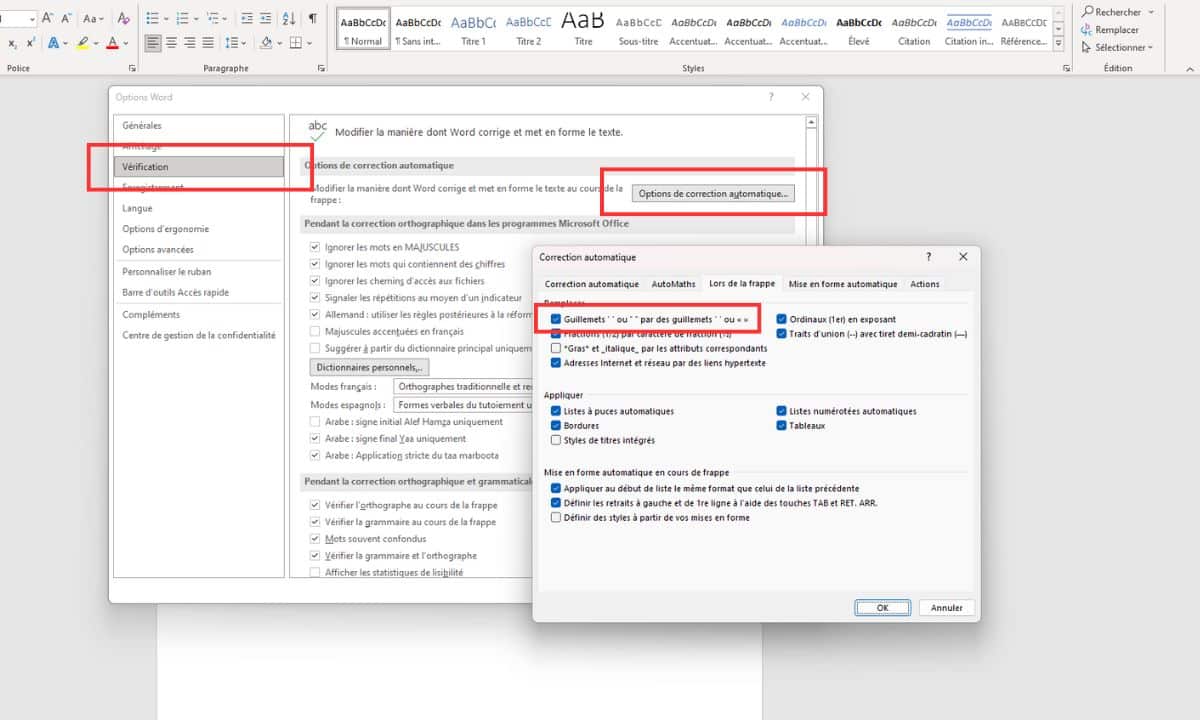This screenshot has width=1200, height=720.
Task: Justify the paragraph text
Action: [209, 43]
